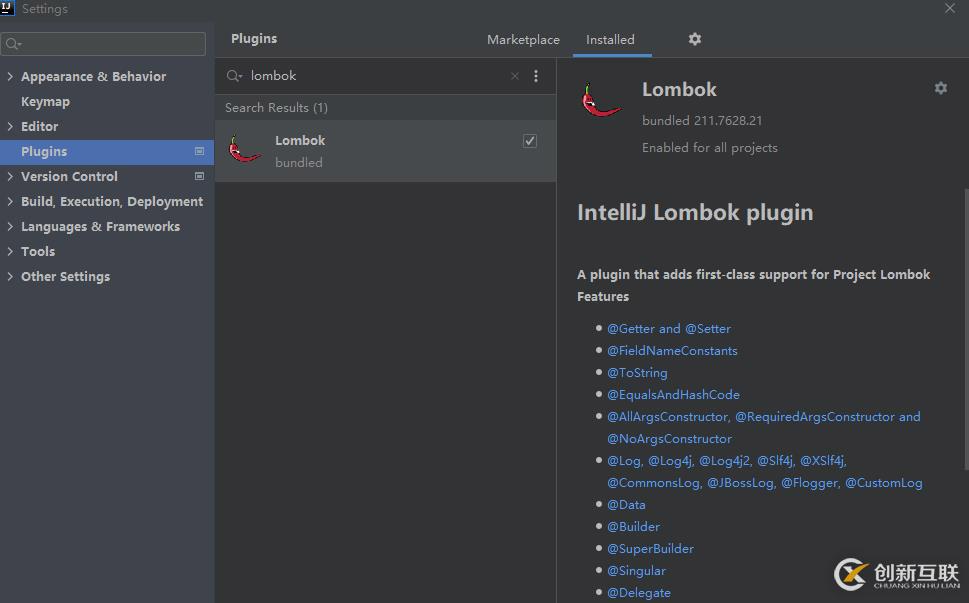This screenshot has width=969, height=603.
Task: Click the plugin description vertical scrollbar
Action: [965, 329]
